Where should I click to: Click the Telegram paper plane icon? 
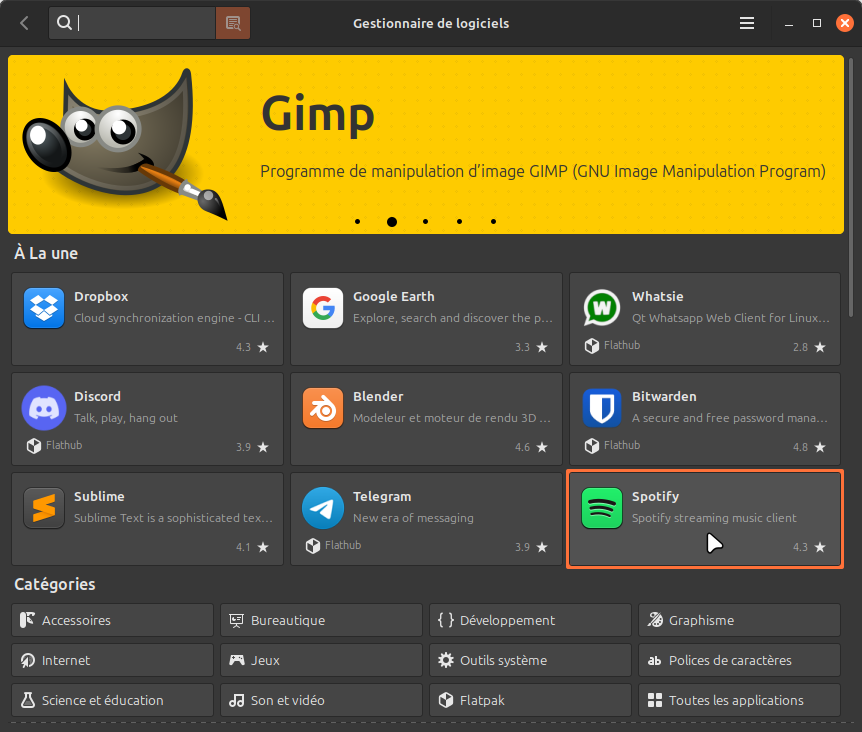[323, 508]
